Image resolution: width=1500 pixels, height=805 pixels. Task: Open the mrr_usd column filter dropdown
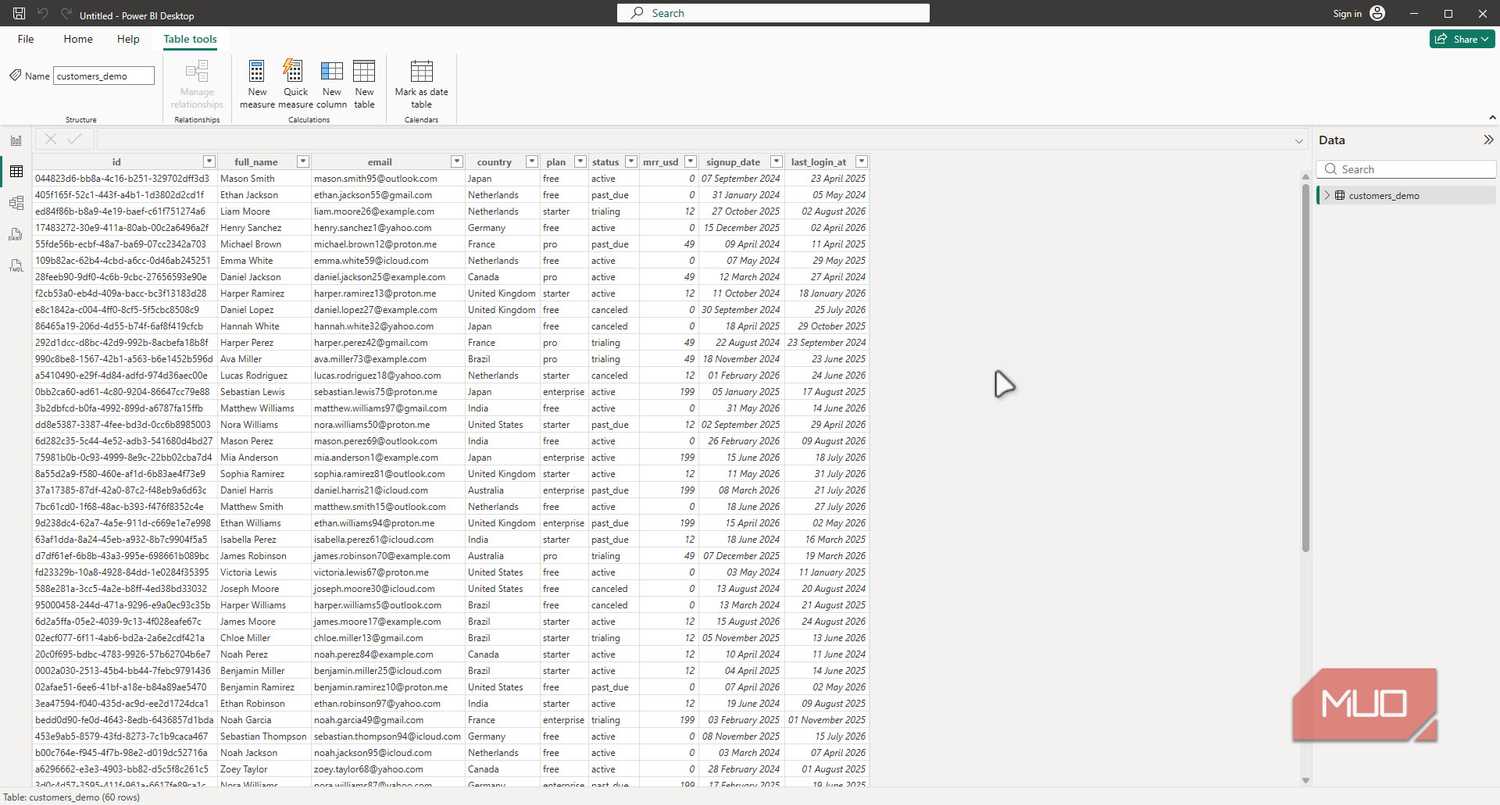[x=689, y=161]
